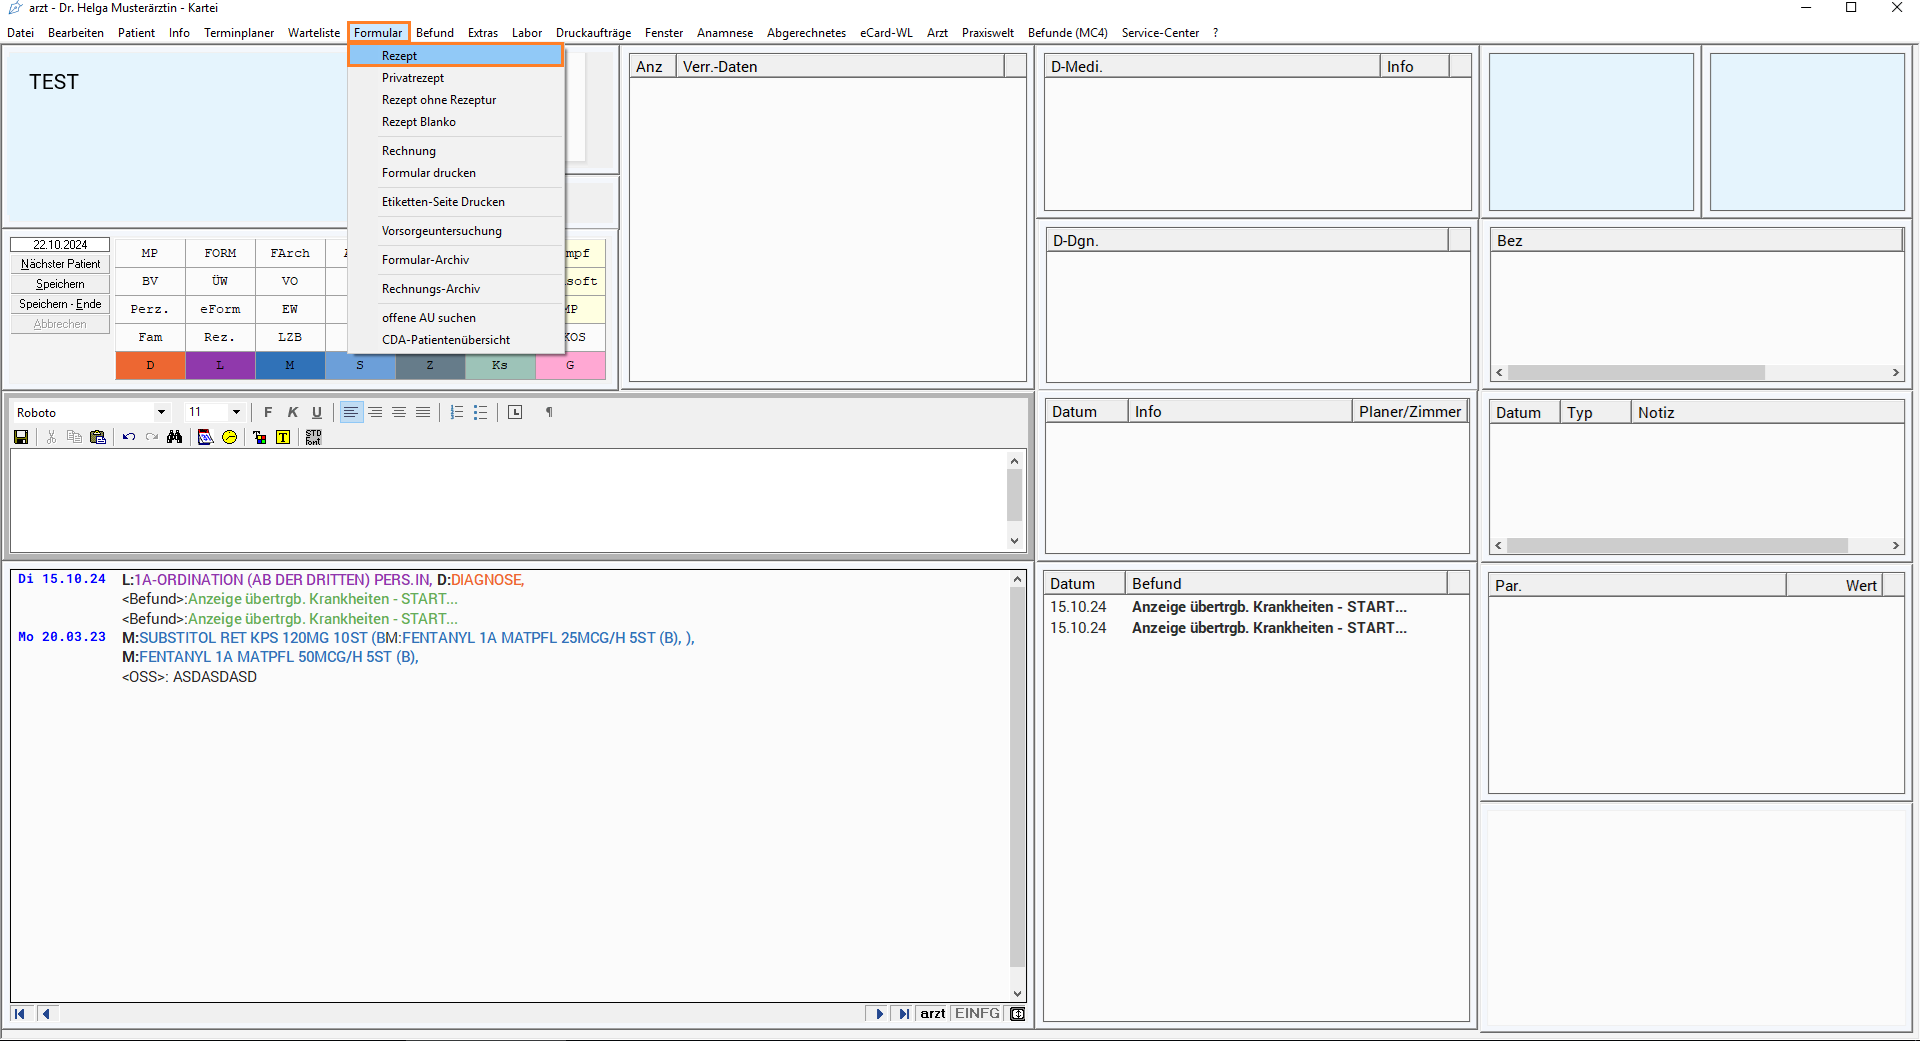
Task: Click the pink G category button
Action: click(x=570, y=365)
